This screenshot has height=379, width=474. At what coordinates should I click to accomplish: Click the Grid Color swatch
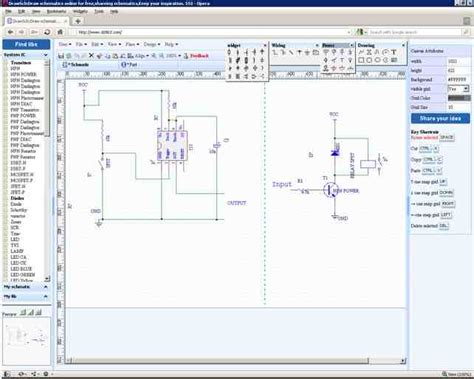click(458, 98)
